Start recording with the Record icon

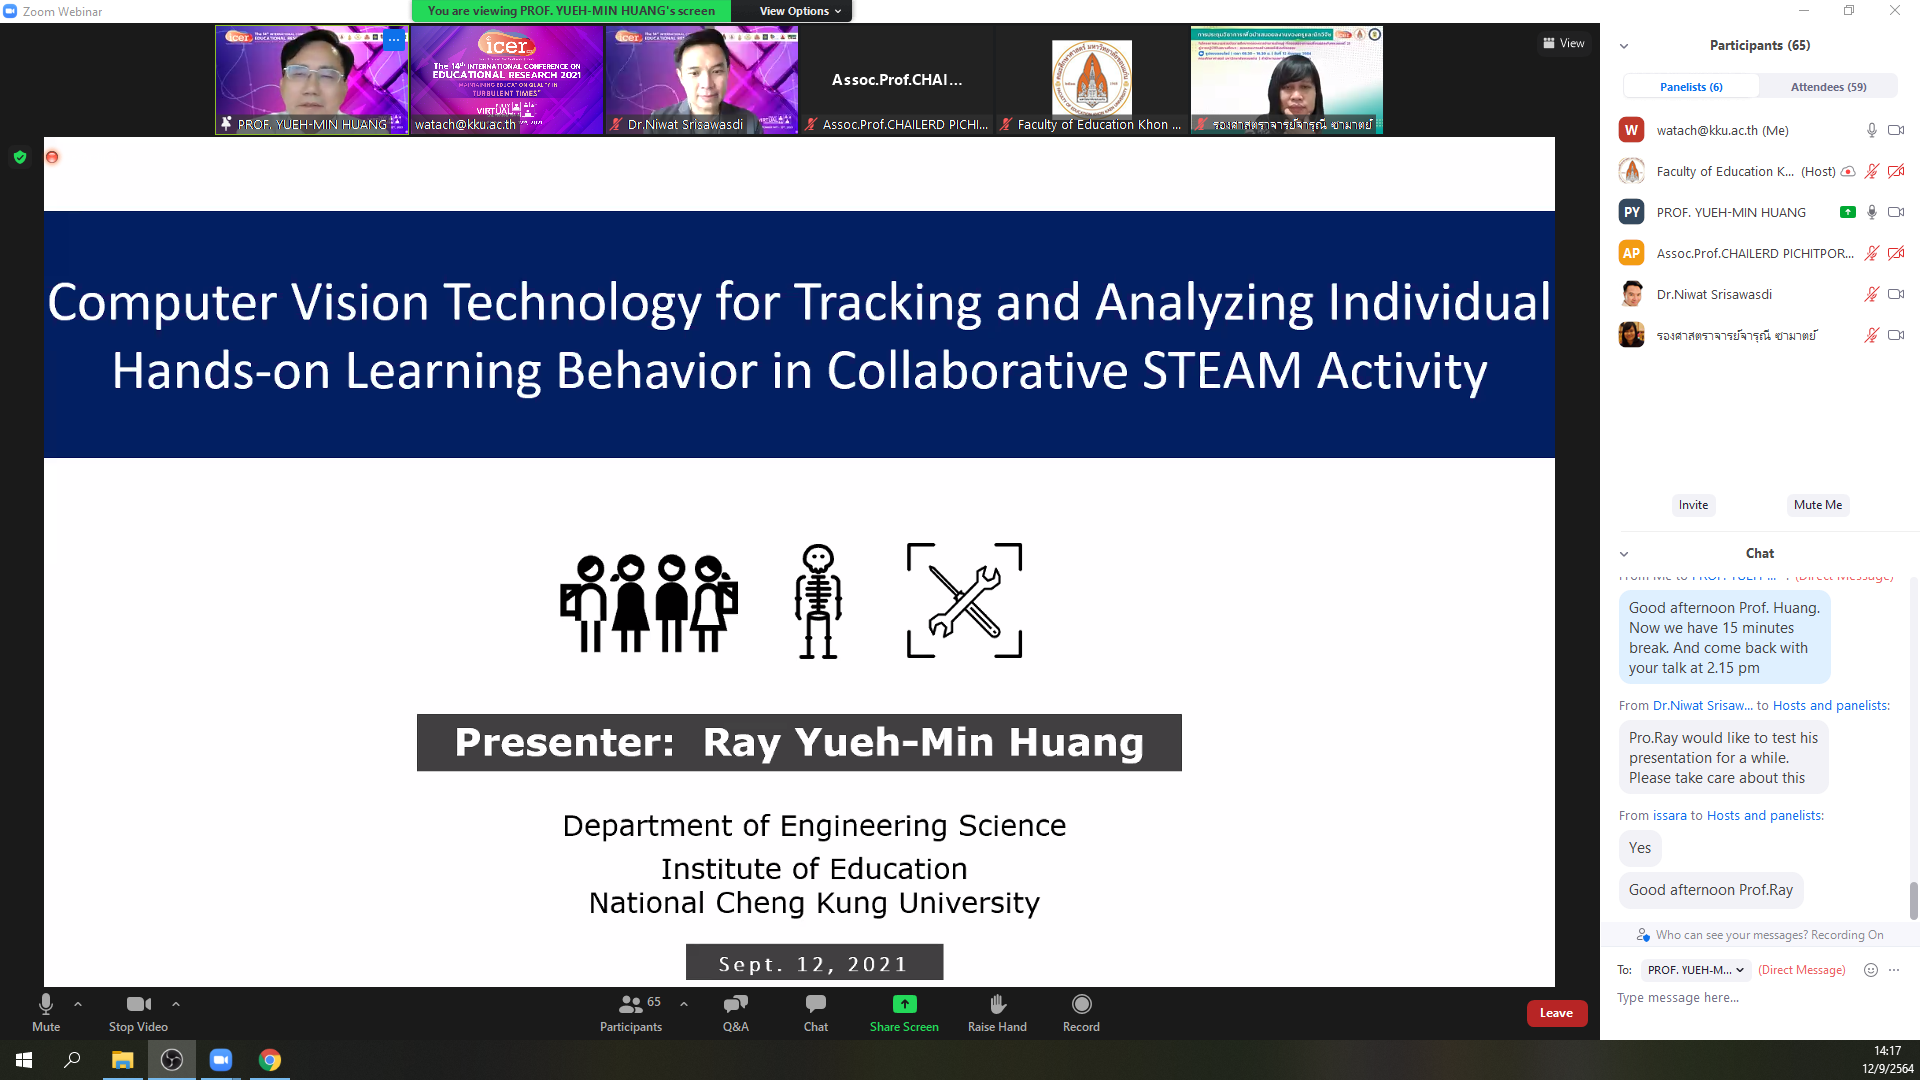click(1081, 1004)
